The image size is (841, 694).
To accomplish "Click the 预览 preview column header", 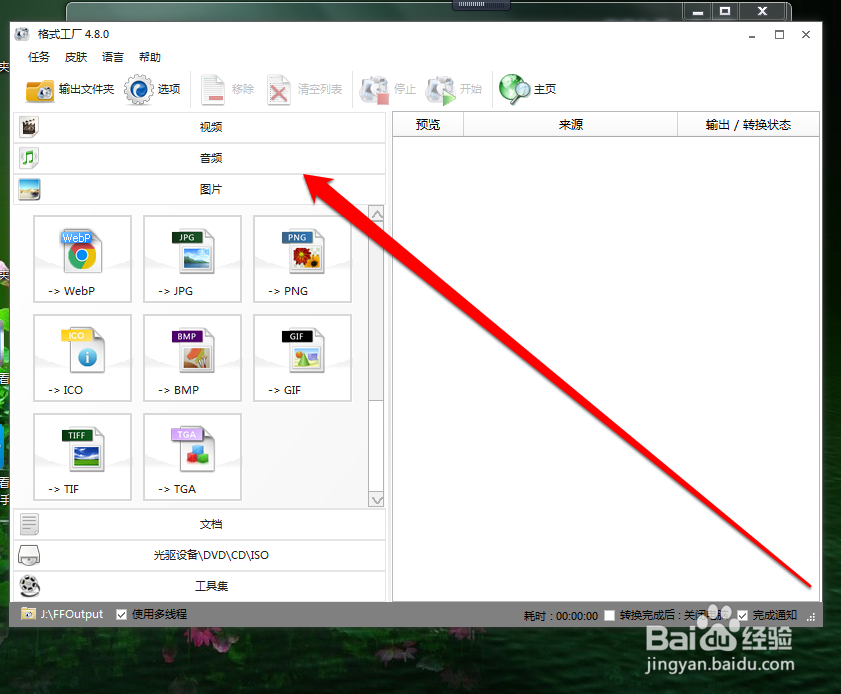I will click(x=428, y=125).
